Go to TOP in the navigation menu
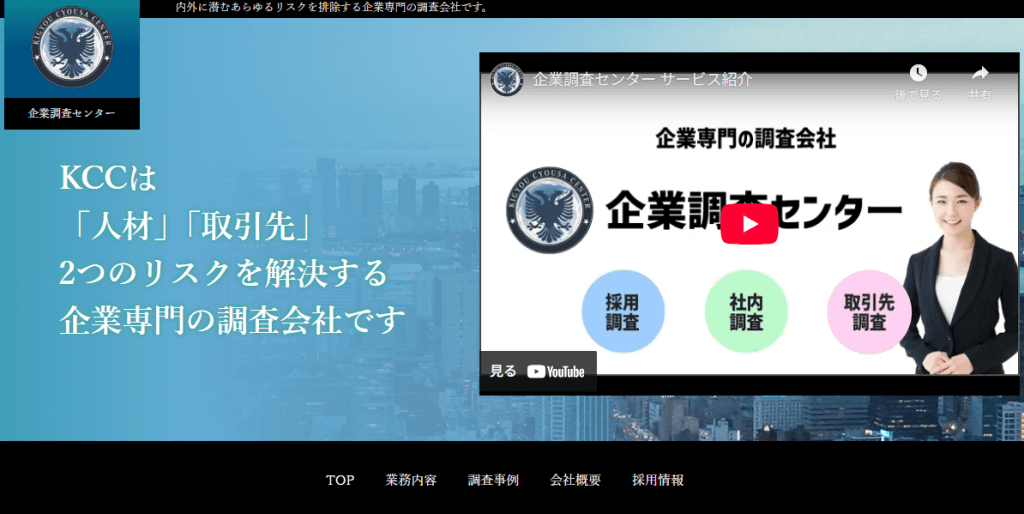This screenshot has width=1024, height=514. point(340,480)
